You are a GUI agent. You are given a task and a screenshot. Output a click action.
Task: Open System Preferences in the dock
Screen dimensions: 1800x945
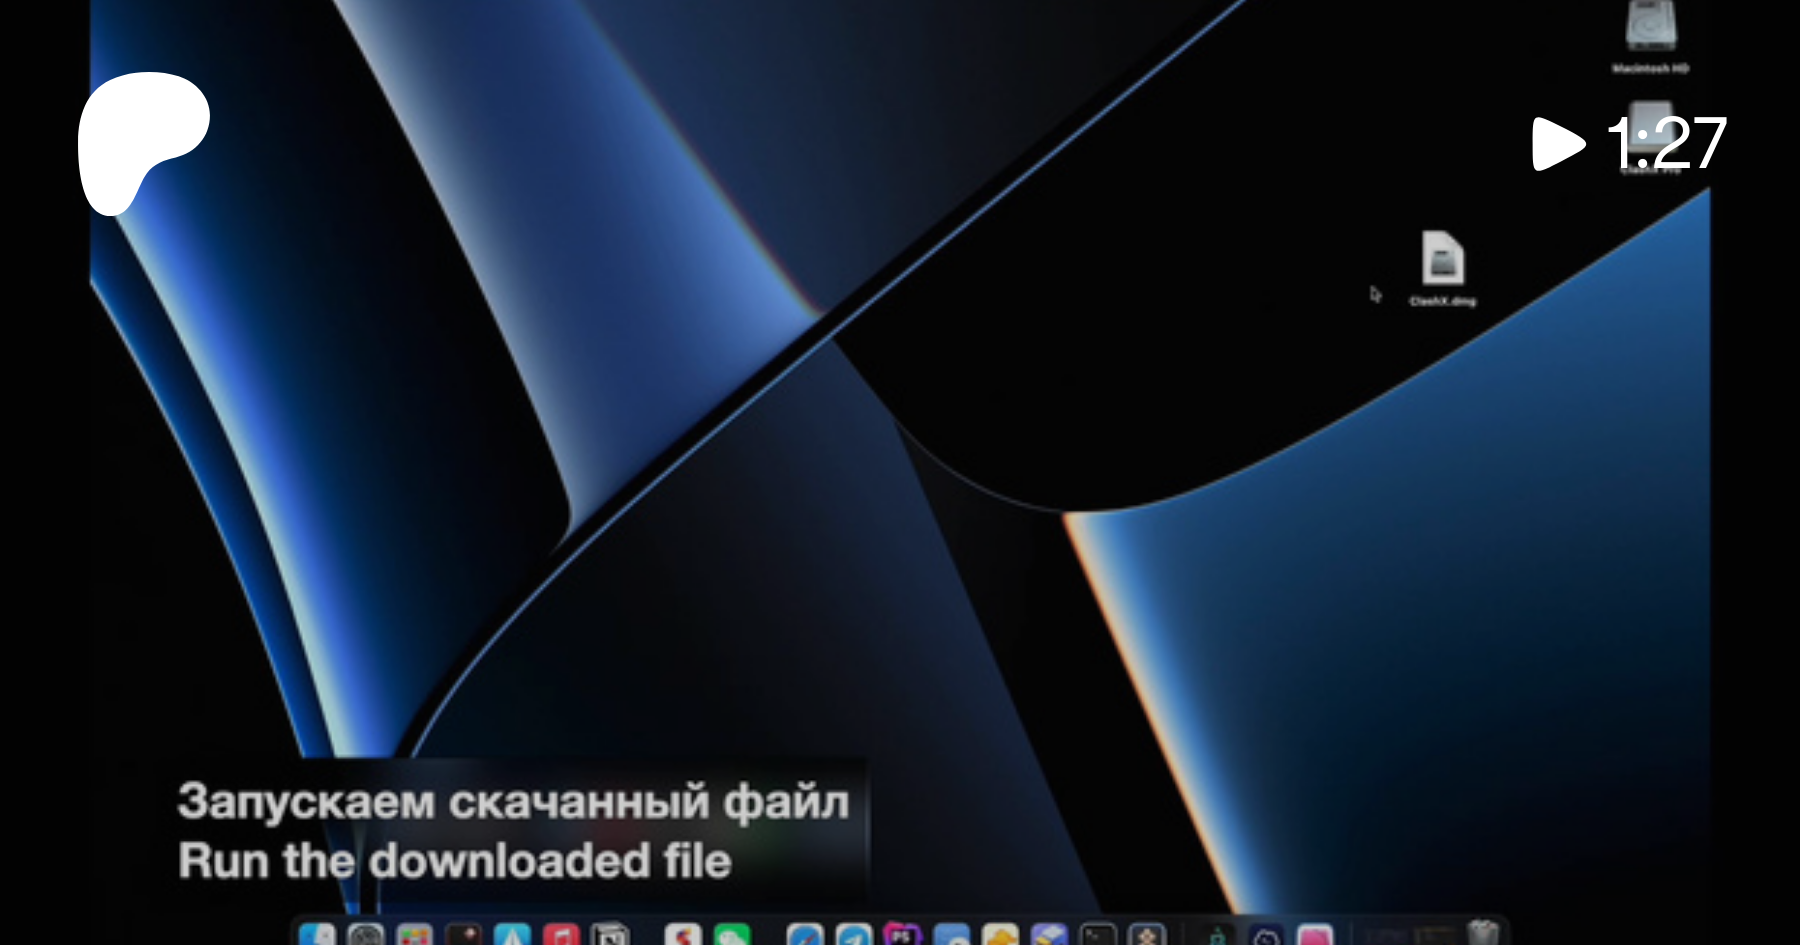click(366, 936)
